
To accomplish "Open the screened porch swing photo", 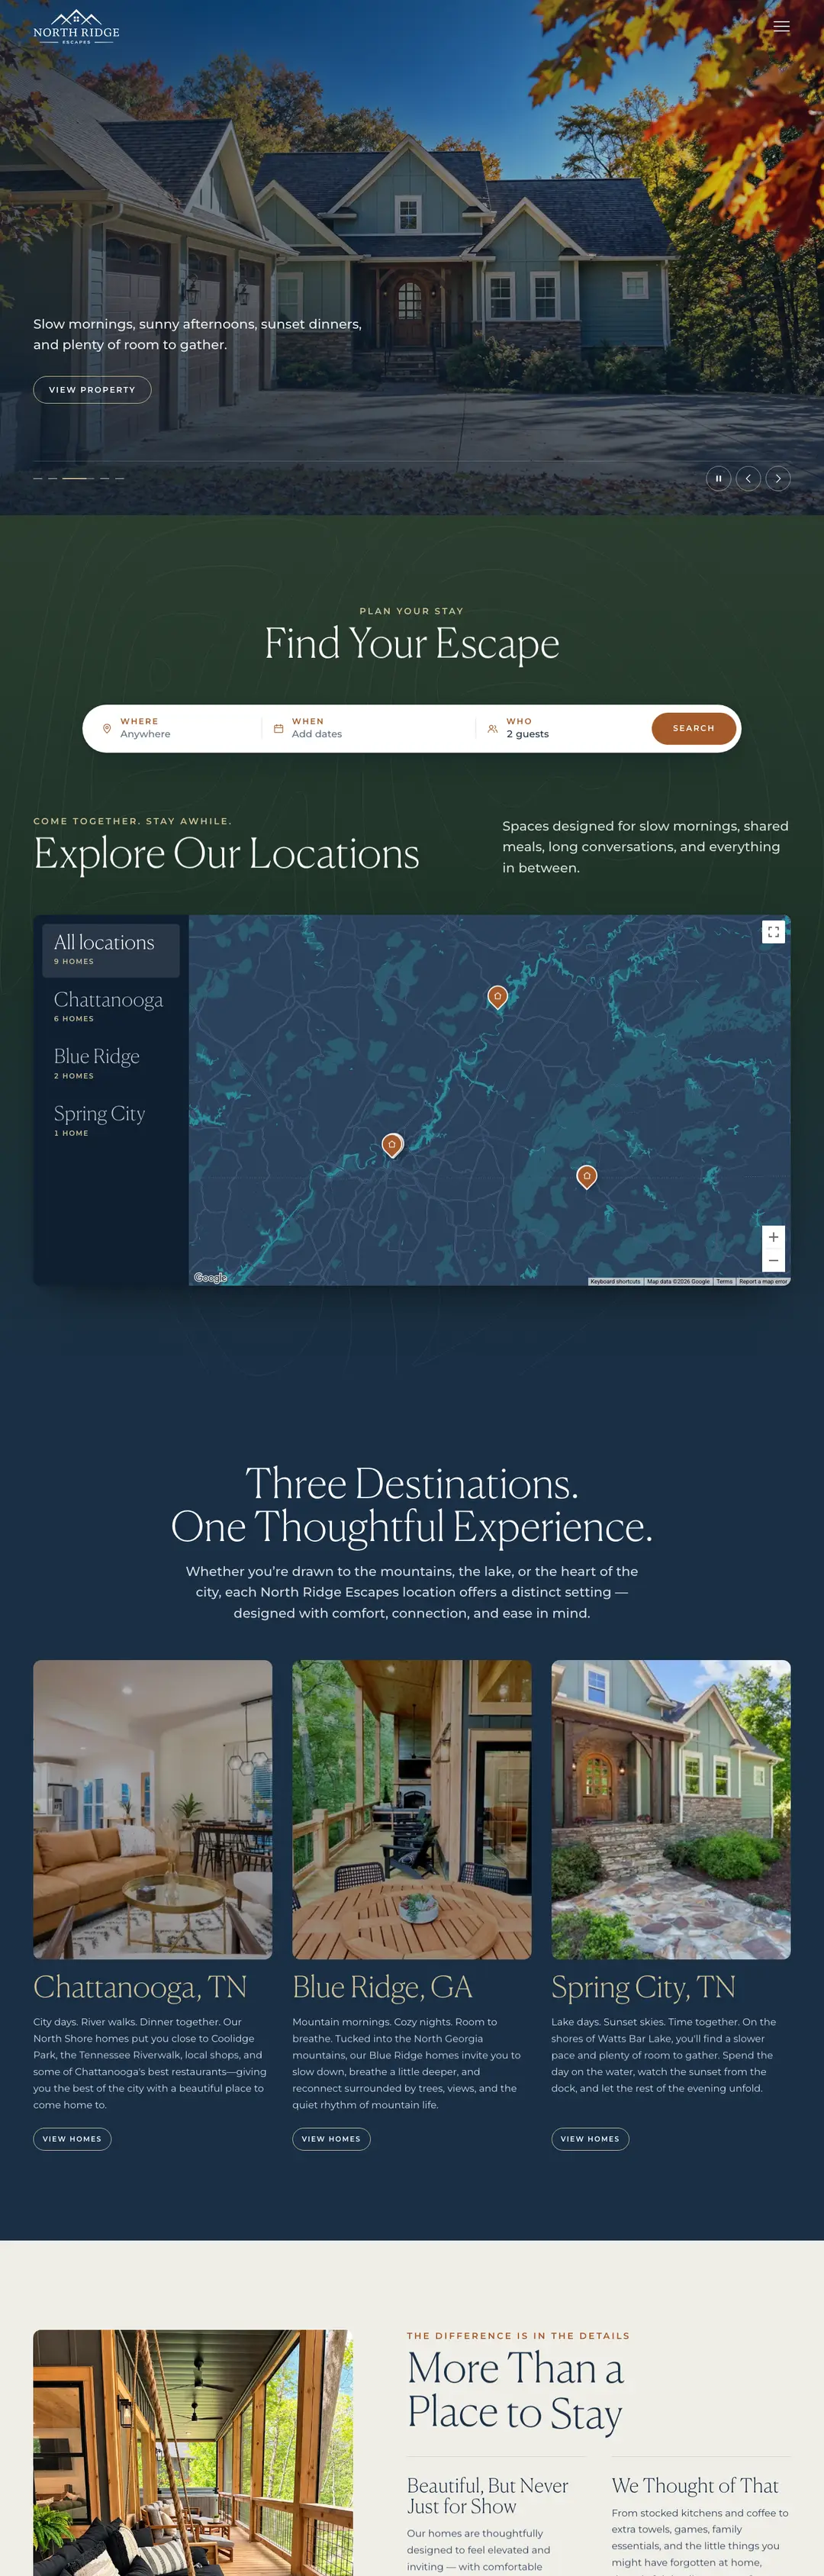I will tap(193, 2452).
